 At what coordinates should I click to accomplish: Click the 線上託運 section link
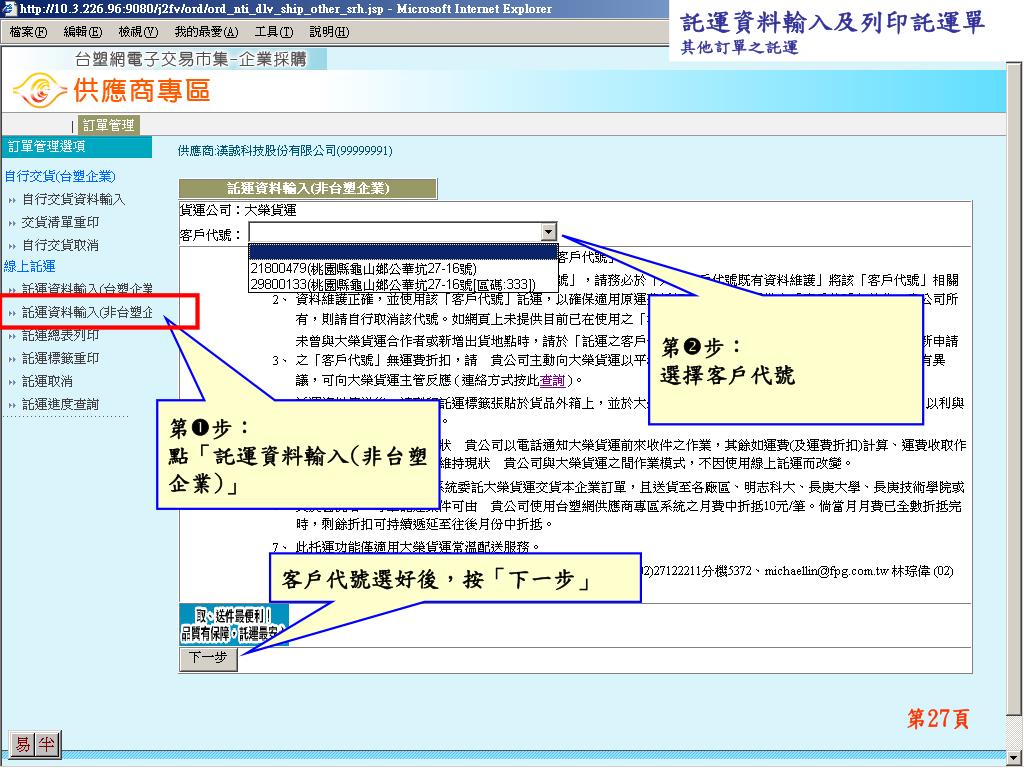tap(29, 266)
